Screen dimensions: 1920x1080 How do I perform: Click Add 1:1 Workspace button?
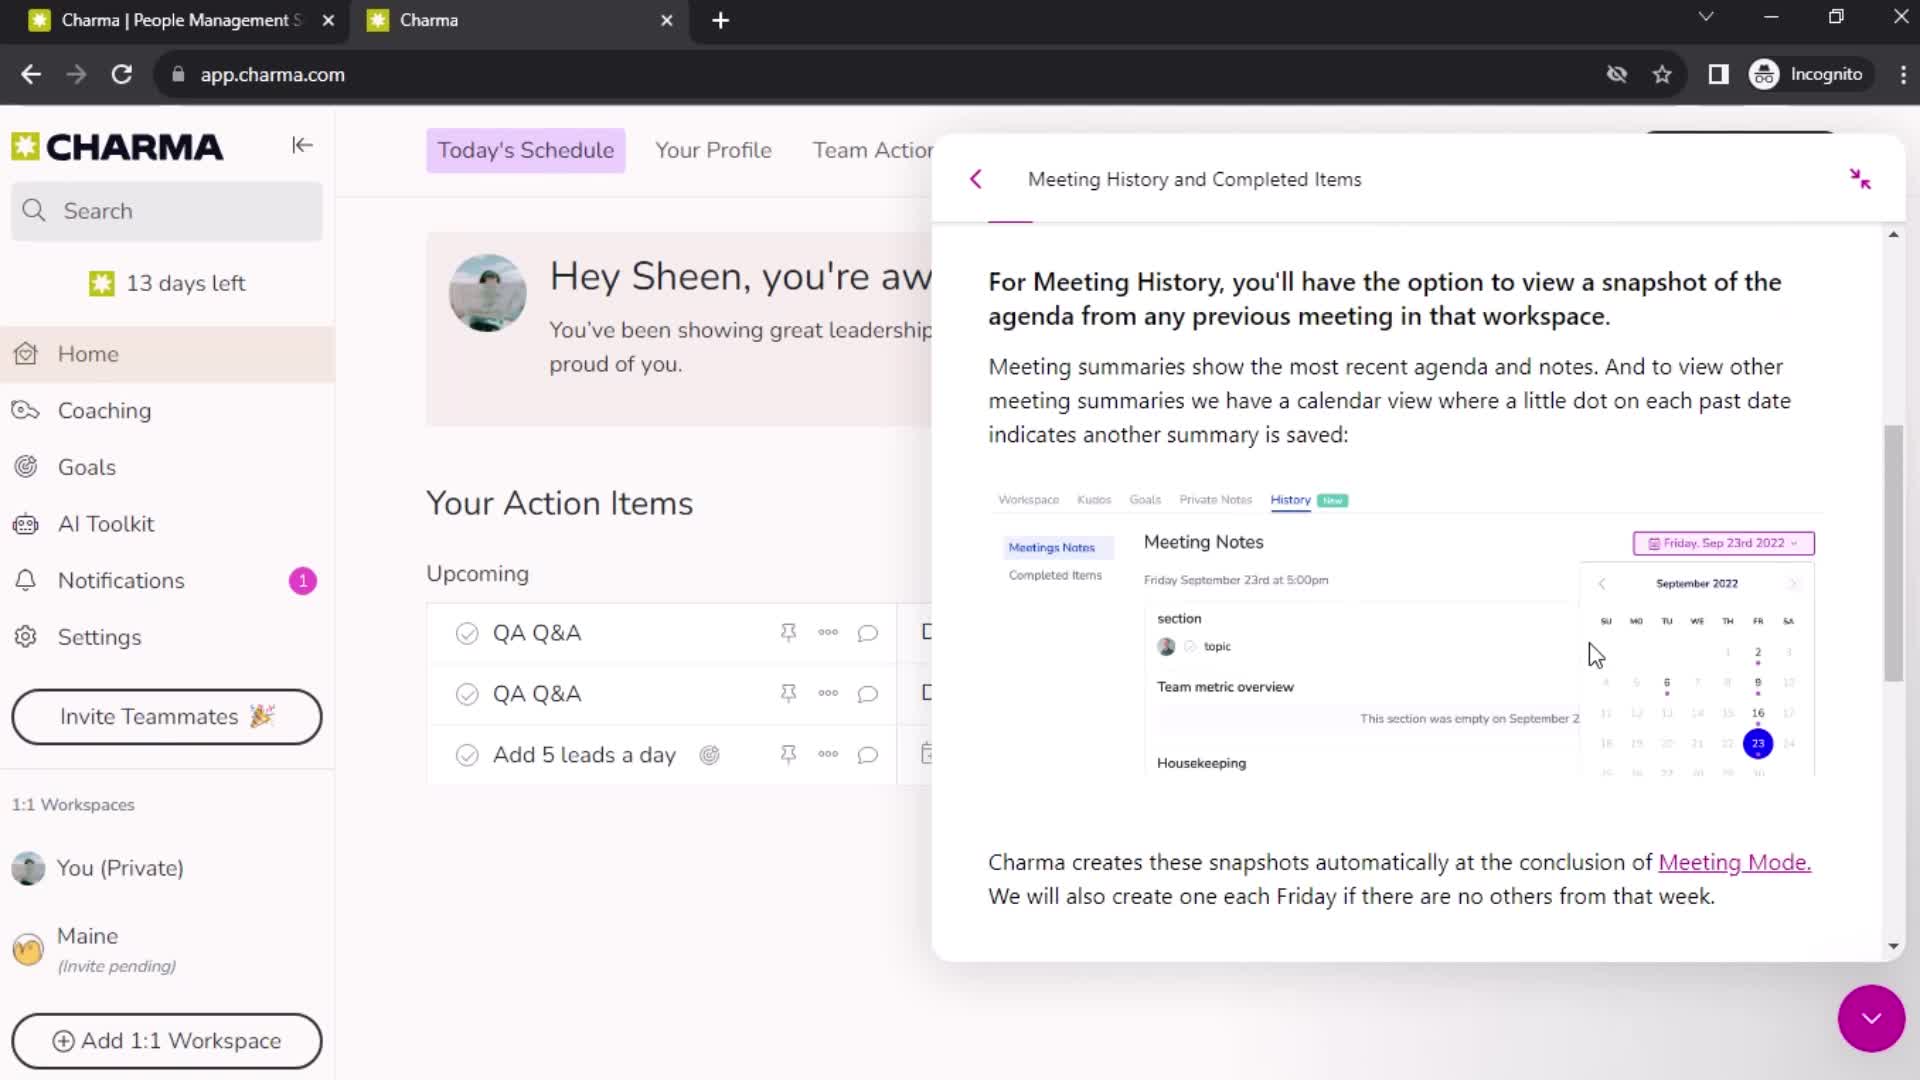[x=166, y=1041]
